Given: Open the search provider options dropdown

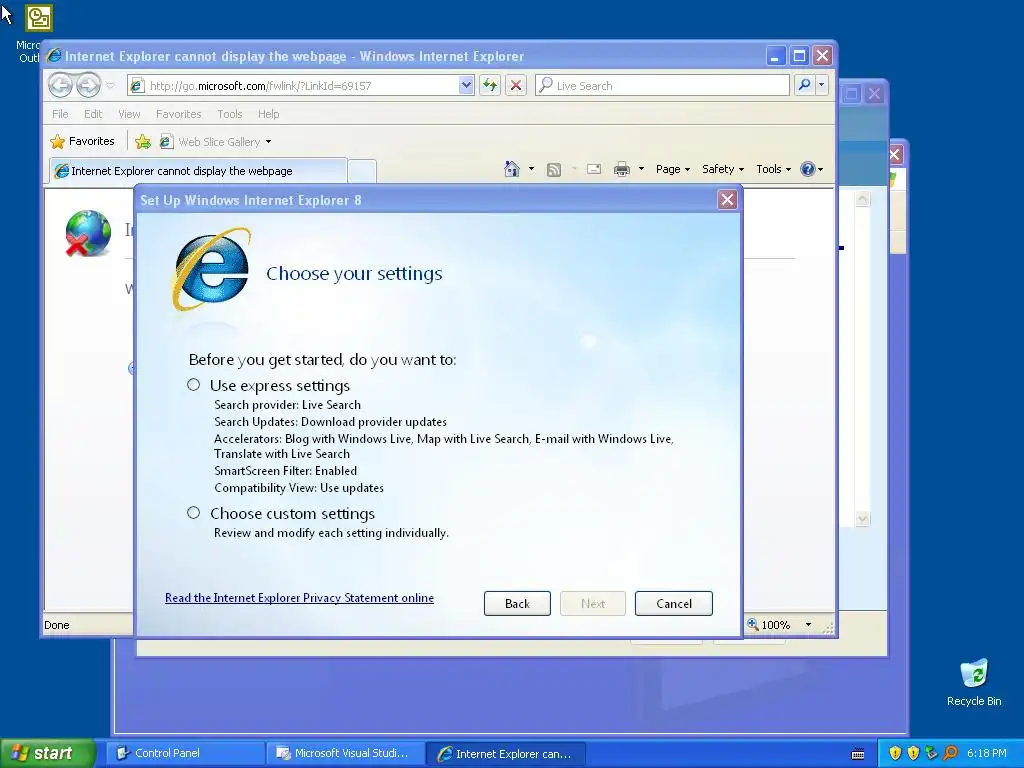Looking at the screenshot, I should coord(822,85).
